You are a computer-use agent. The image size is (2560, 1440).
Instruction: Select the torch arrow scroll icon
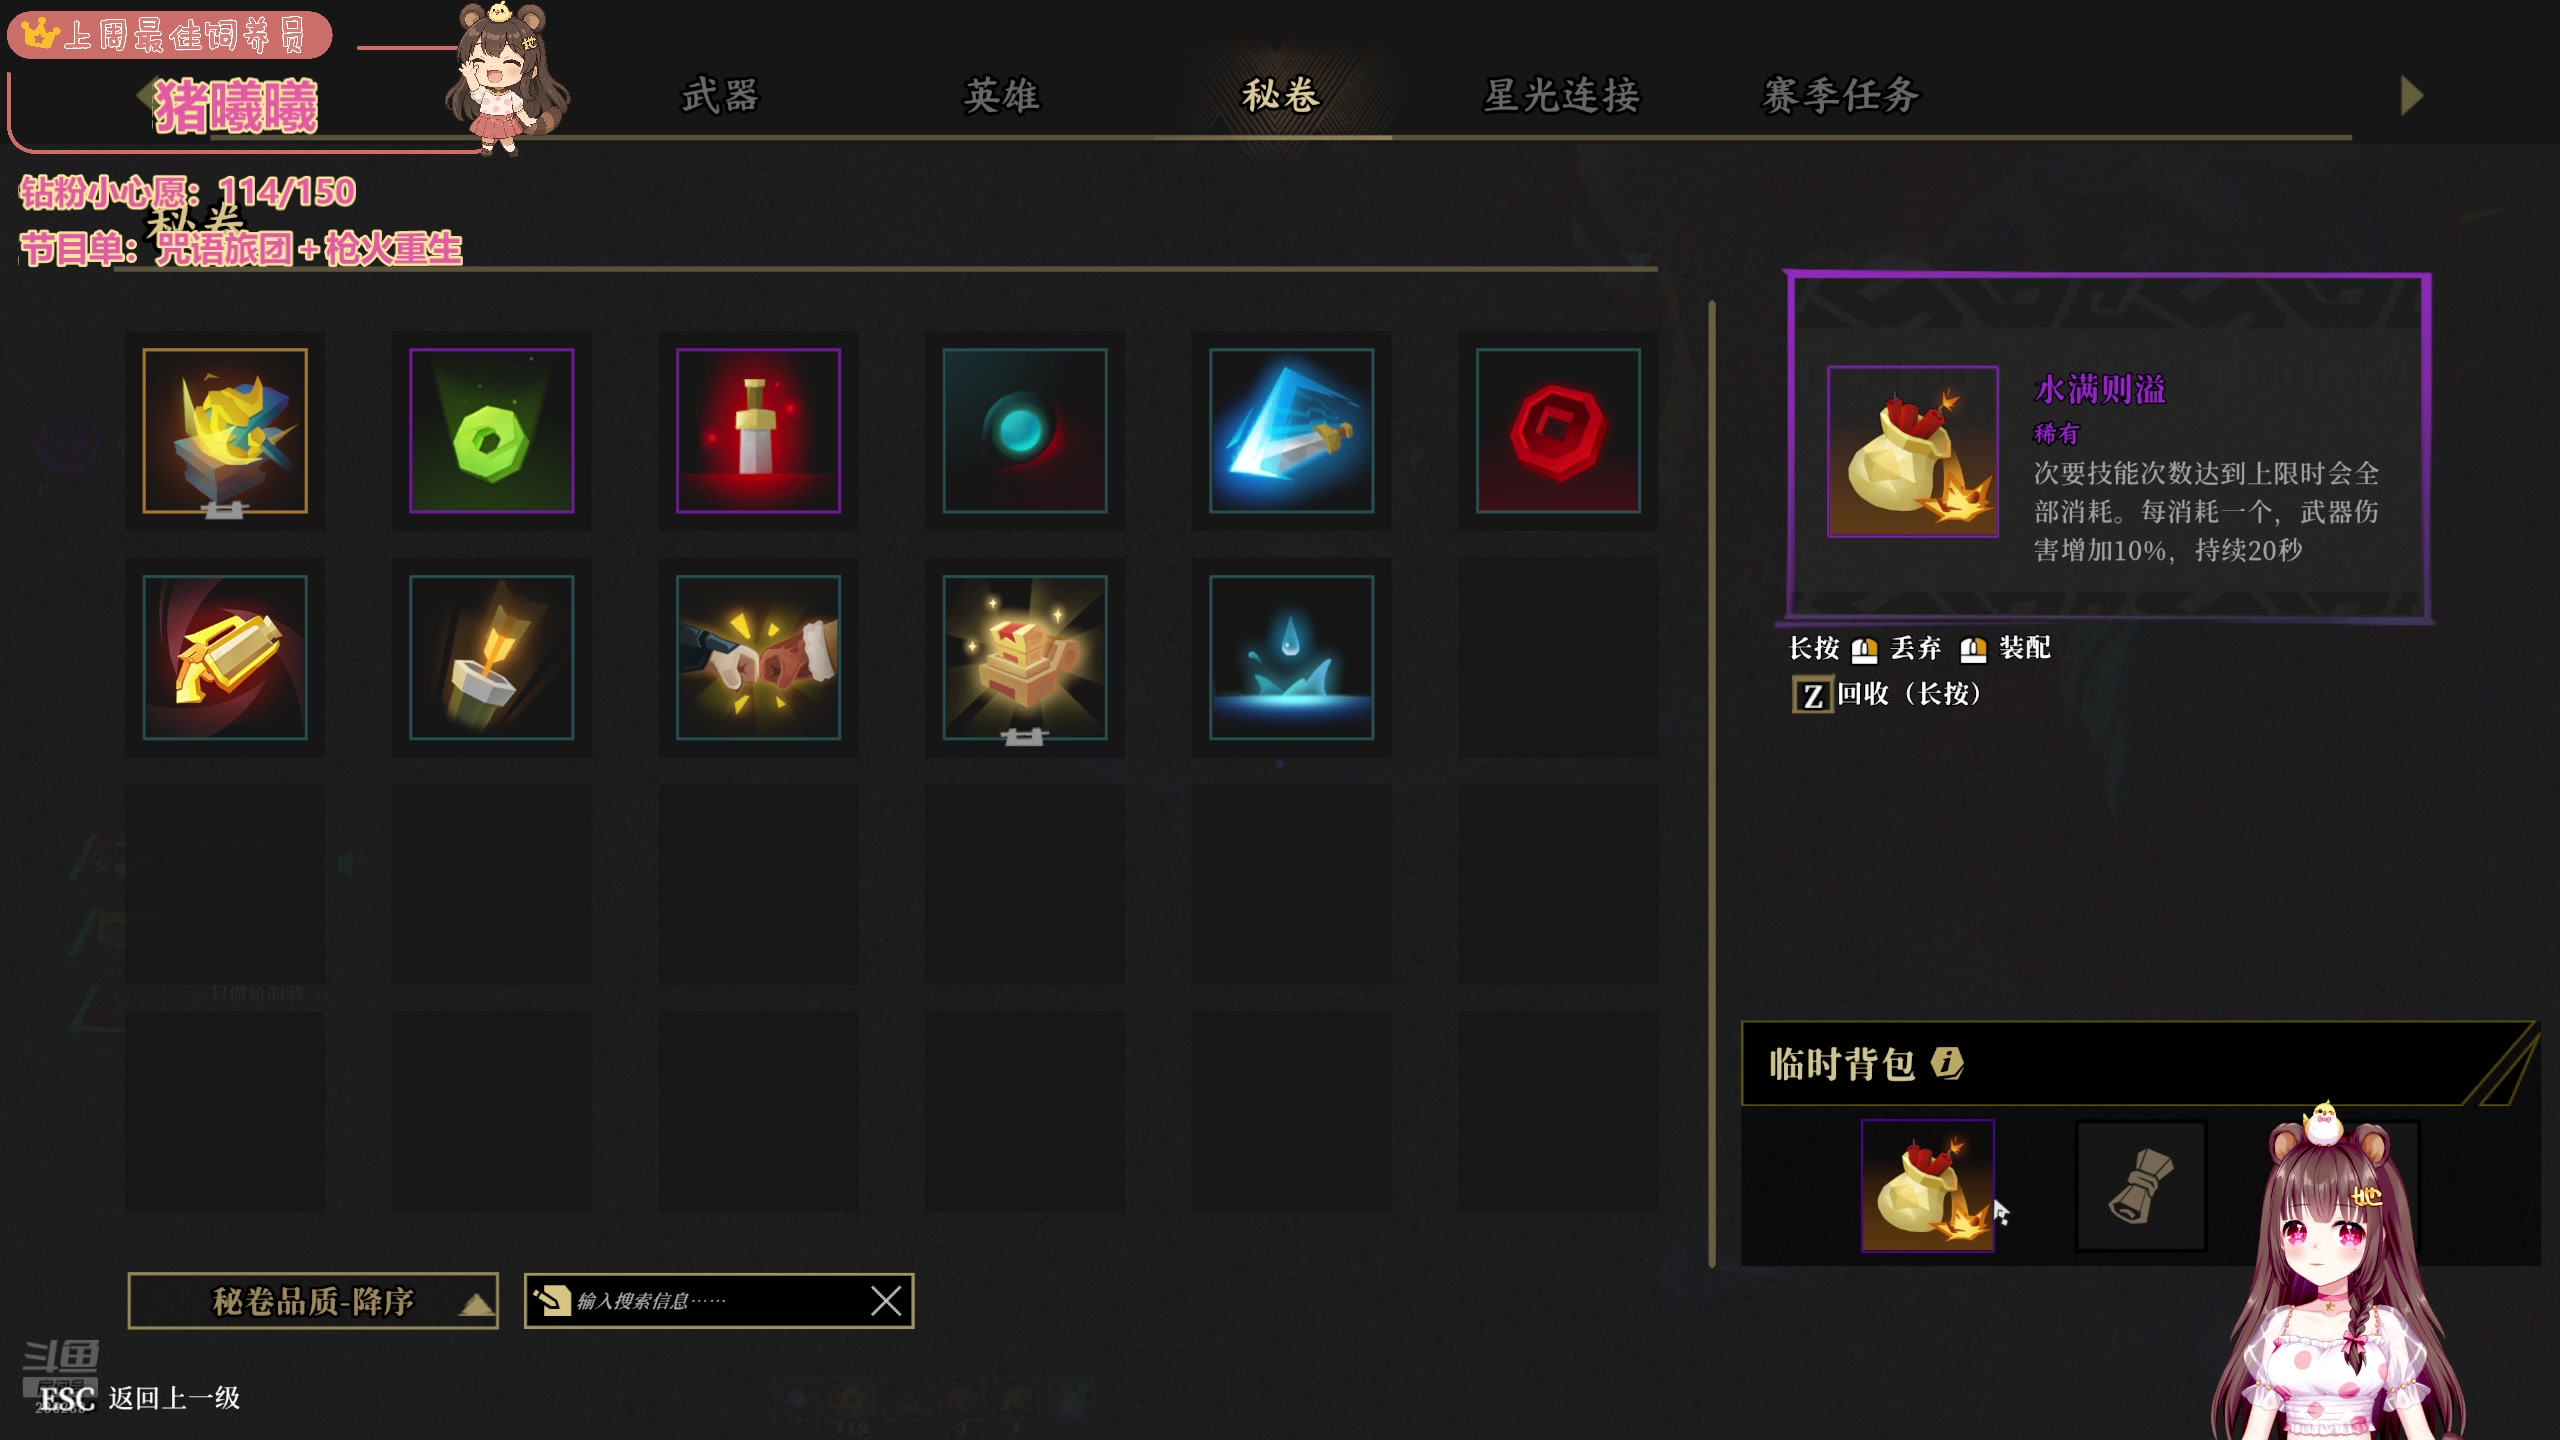coord(491,657)
